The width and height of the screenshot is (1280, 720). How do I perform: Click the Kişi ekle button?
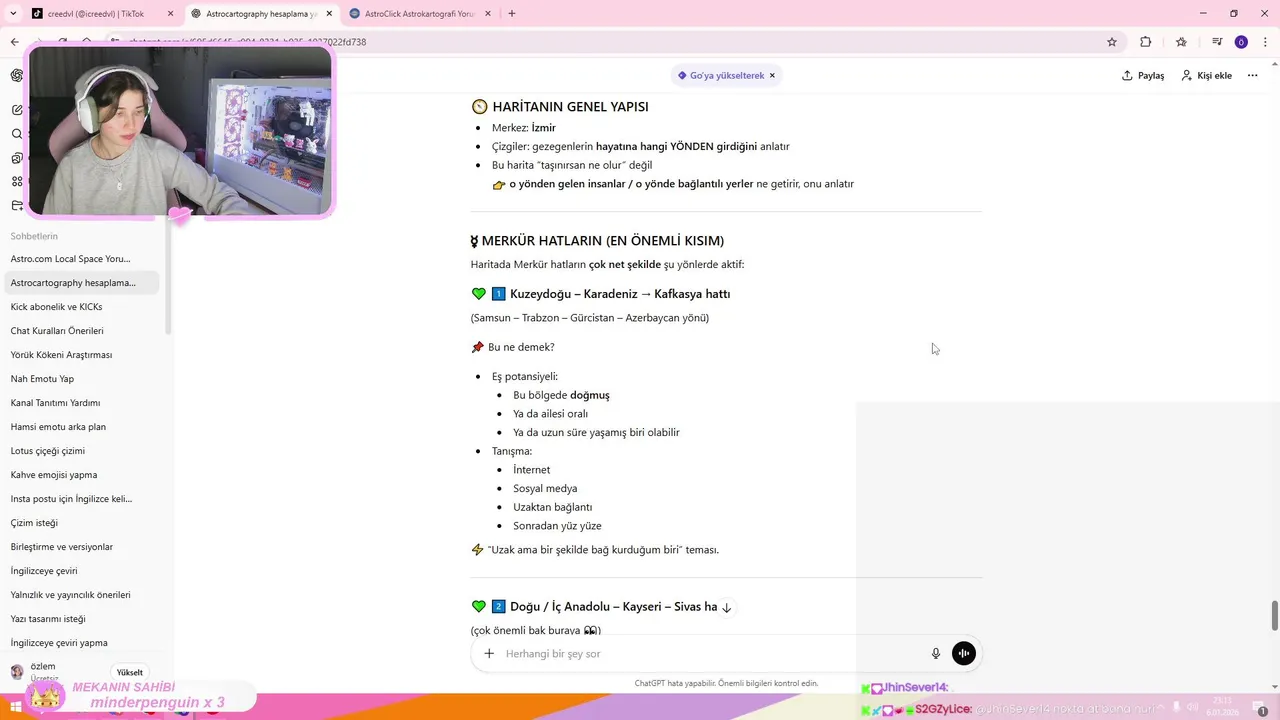click(1207, 76)
